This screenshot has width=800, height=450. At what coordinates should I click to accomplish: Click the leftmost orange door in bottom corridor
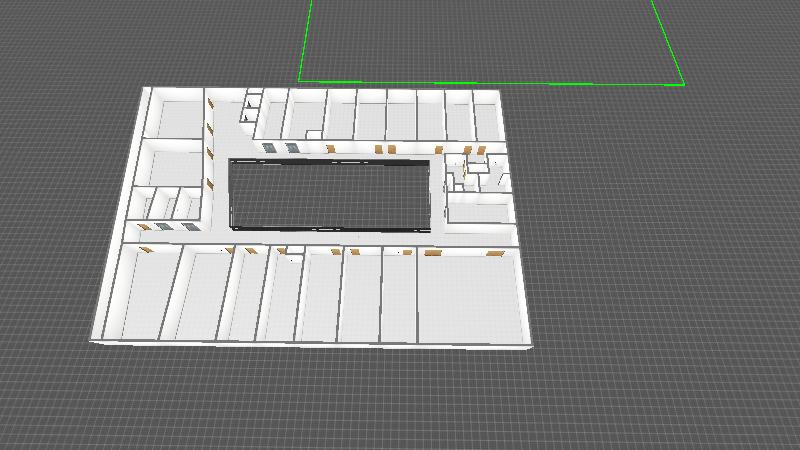pos(146,250)
